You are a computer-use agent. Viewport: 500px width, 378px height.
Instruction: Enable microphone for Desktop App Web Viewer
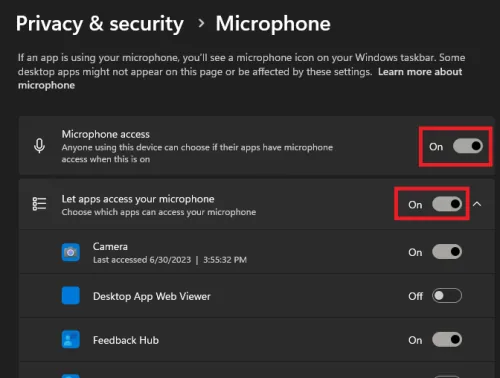[447, 296]
